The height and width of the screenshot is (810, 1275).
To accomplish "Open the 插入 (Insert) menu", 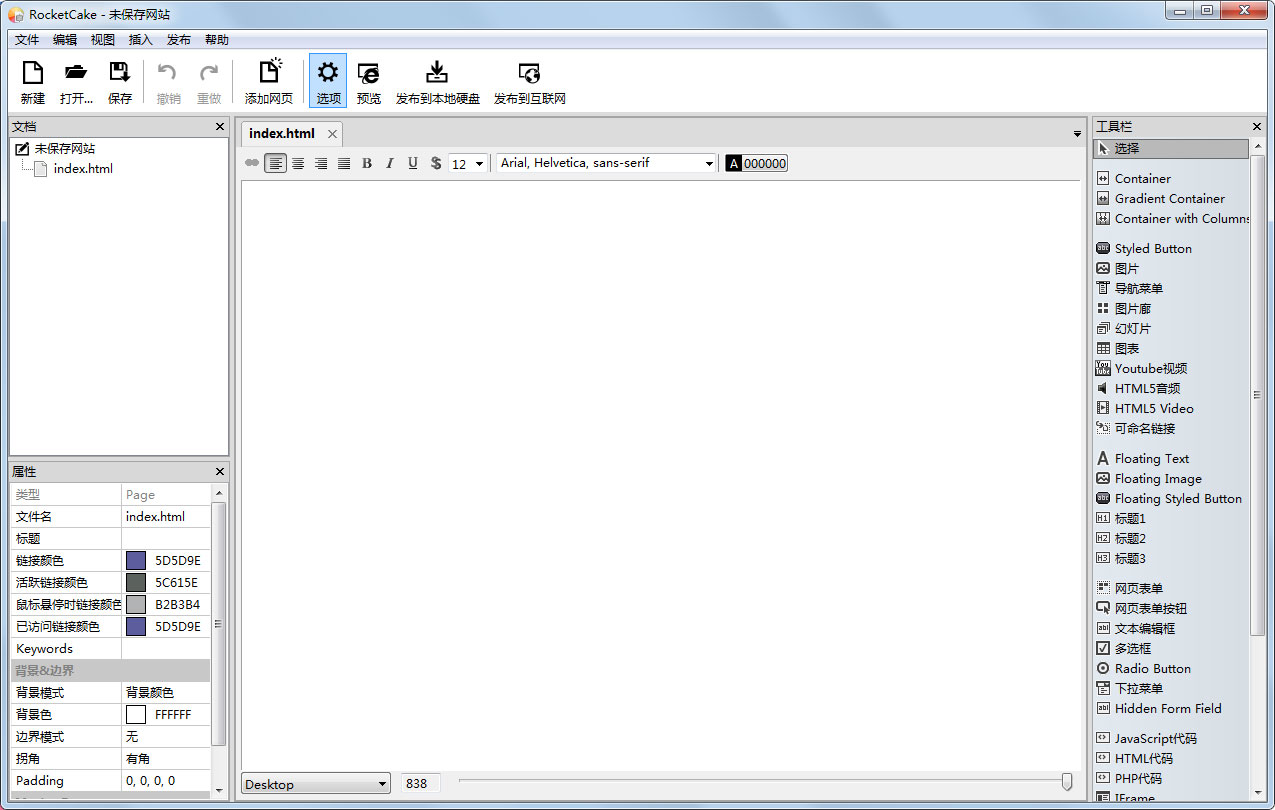I will pos(140,40).
